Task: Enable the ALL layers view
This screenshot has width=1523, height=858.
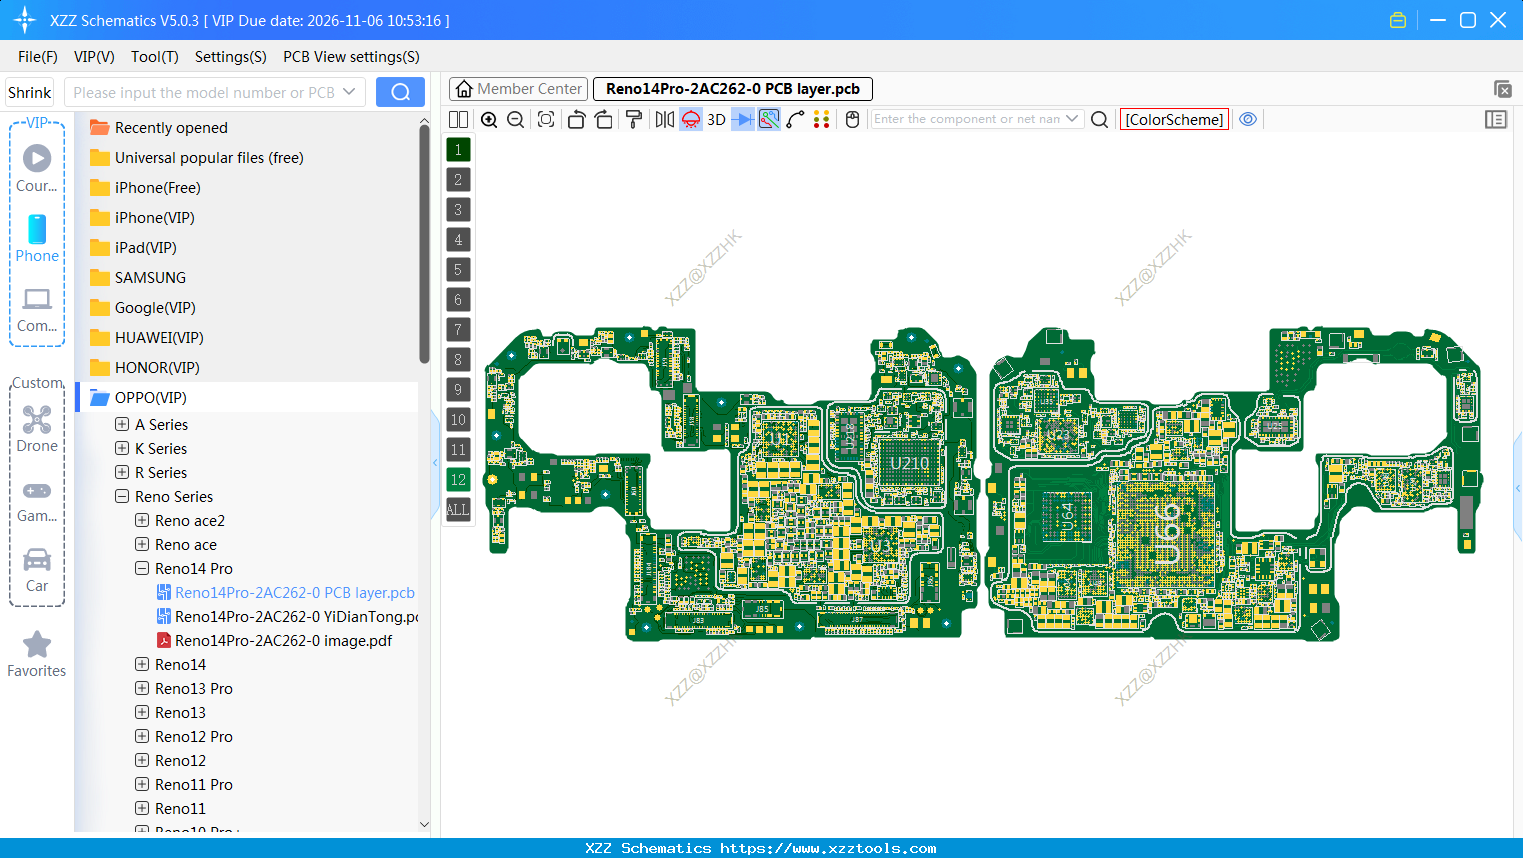Action: point(457,510)
